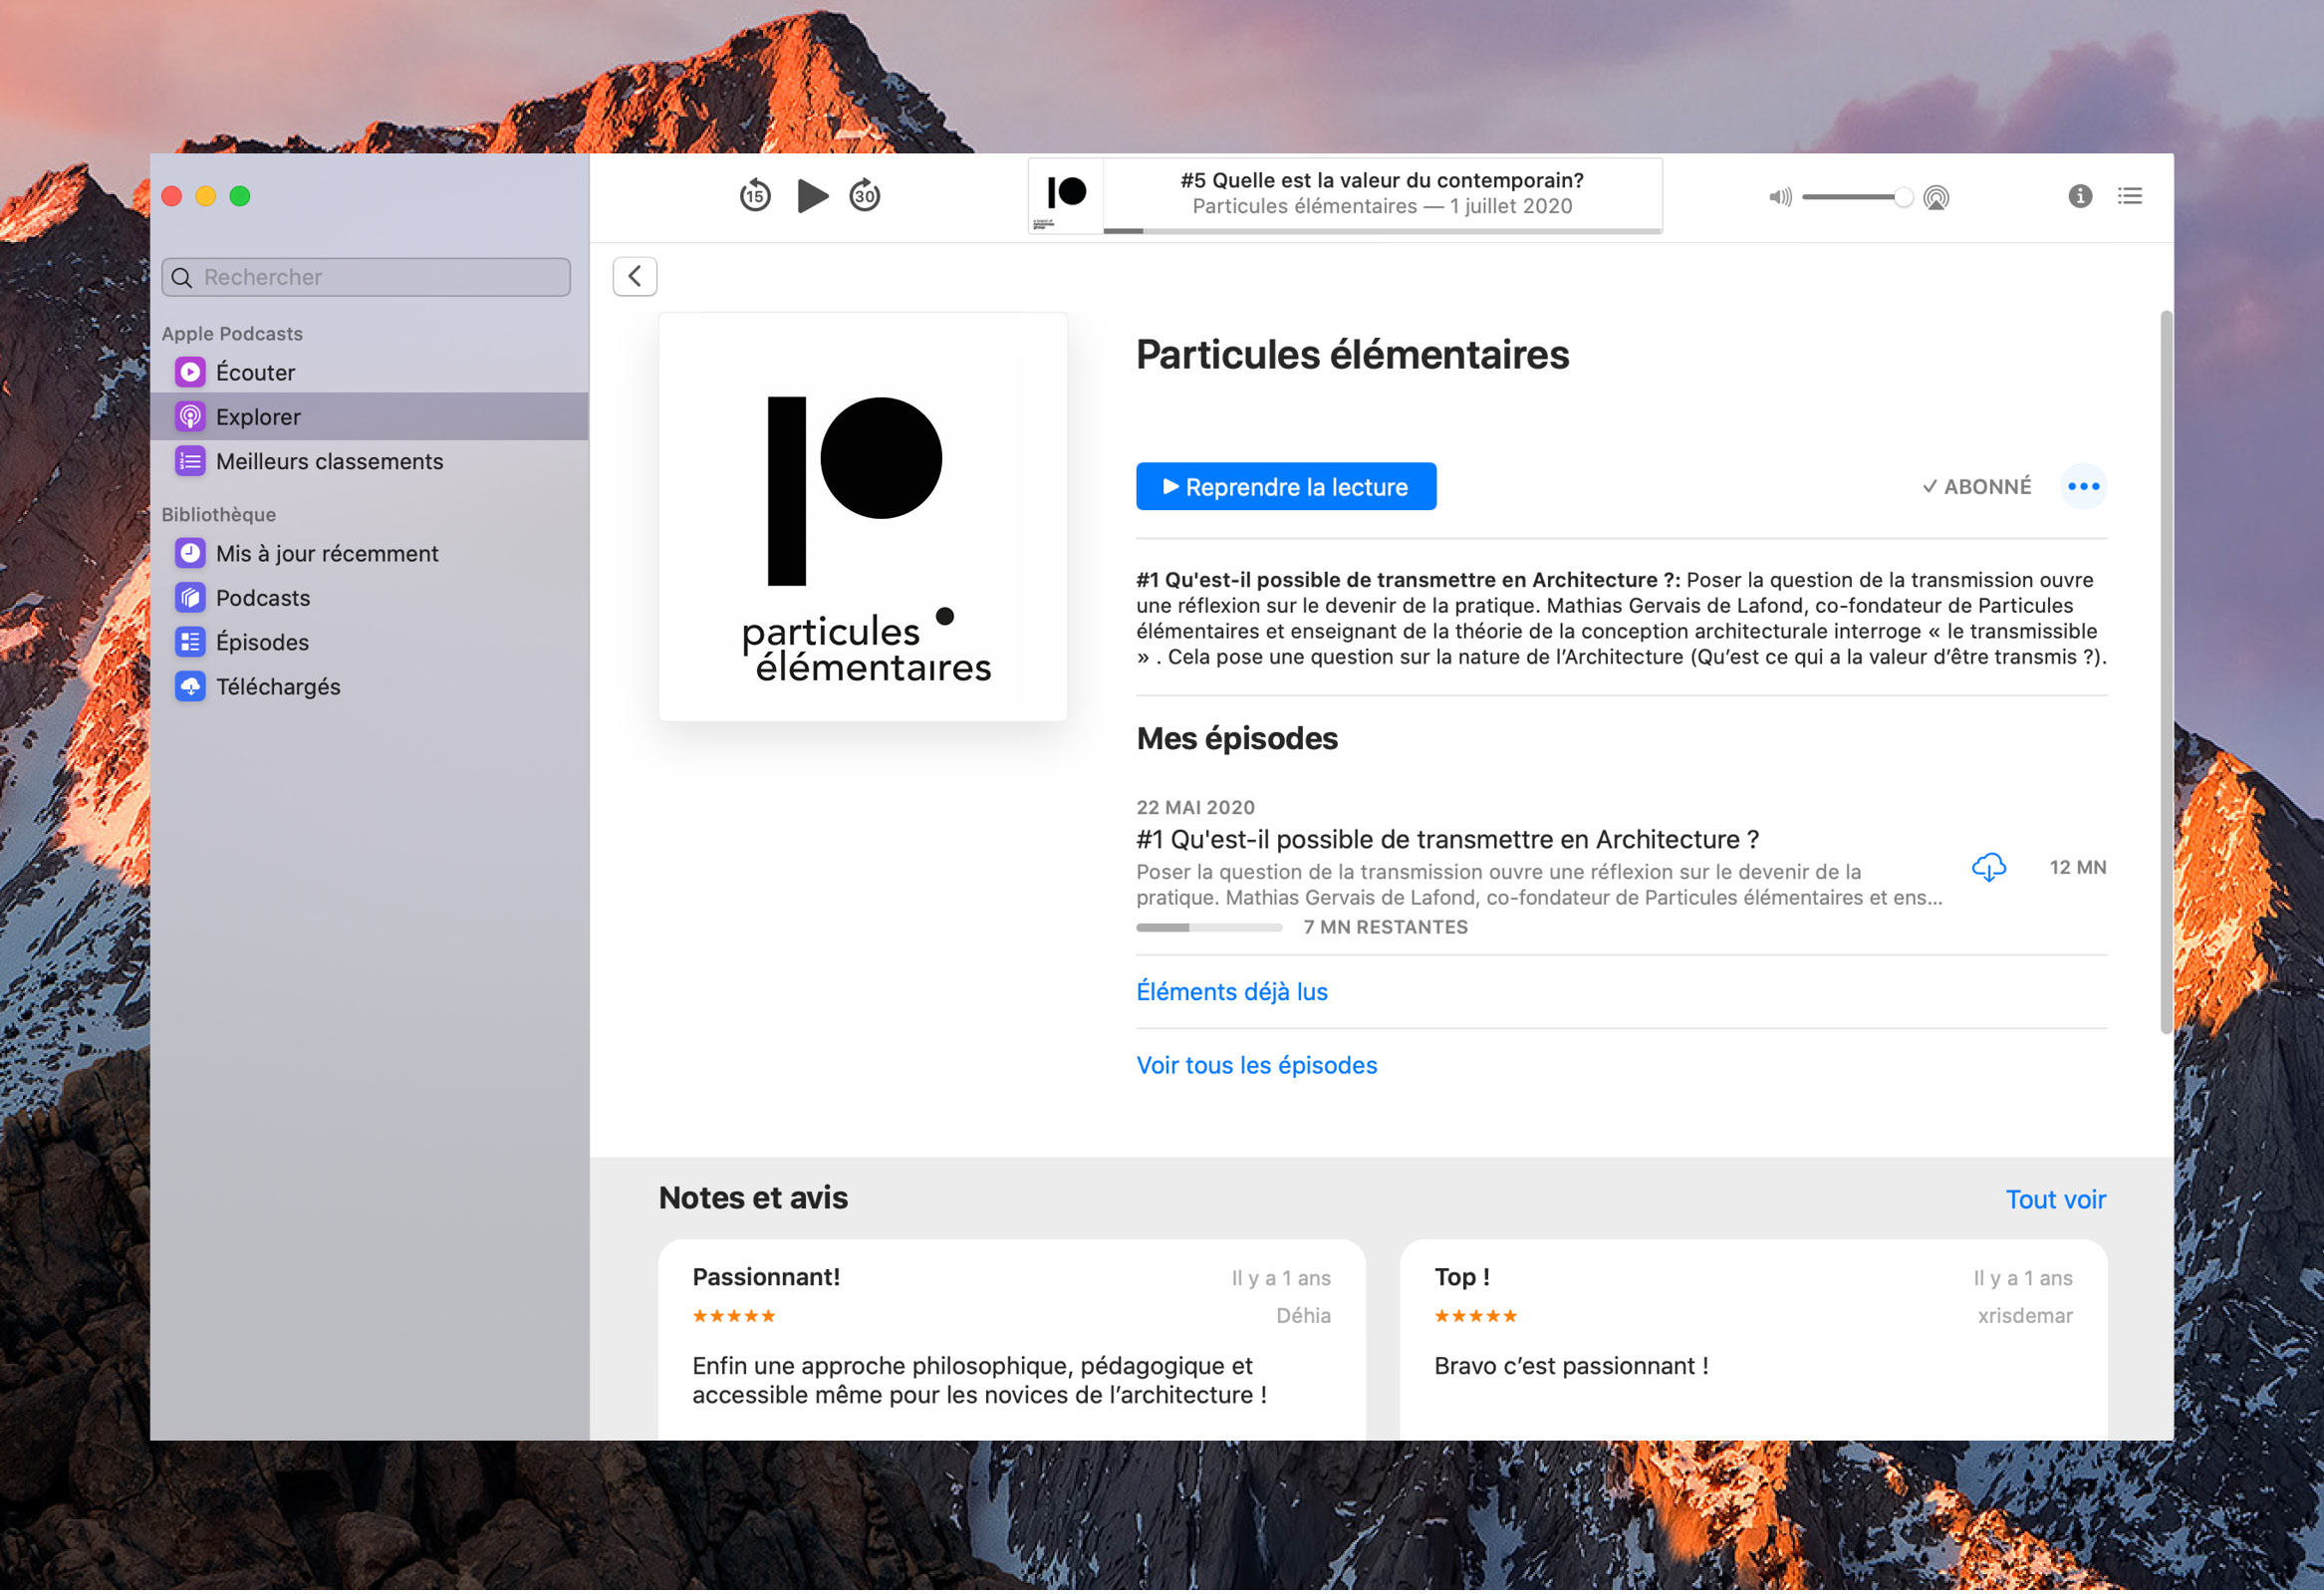This screenshot has height=1594, width=2324.
Task: Click the now-playing podcast artwork thumbnail
Action: click(1066, 196)
